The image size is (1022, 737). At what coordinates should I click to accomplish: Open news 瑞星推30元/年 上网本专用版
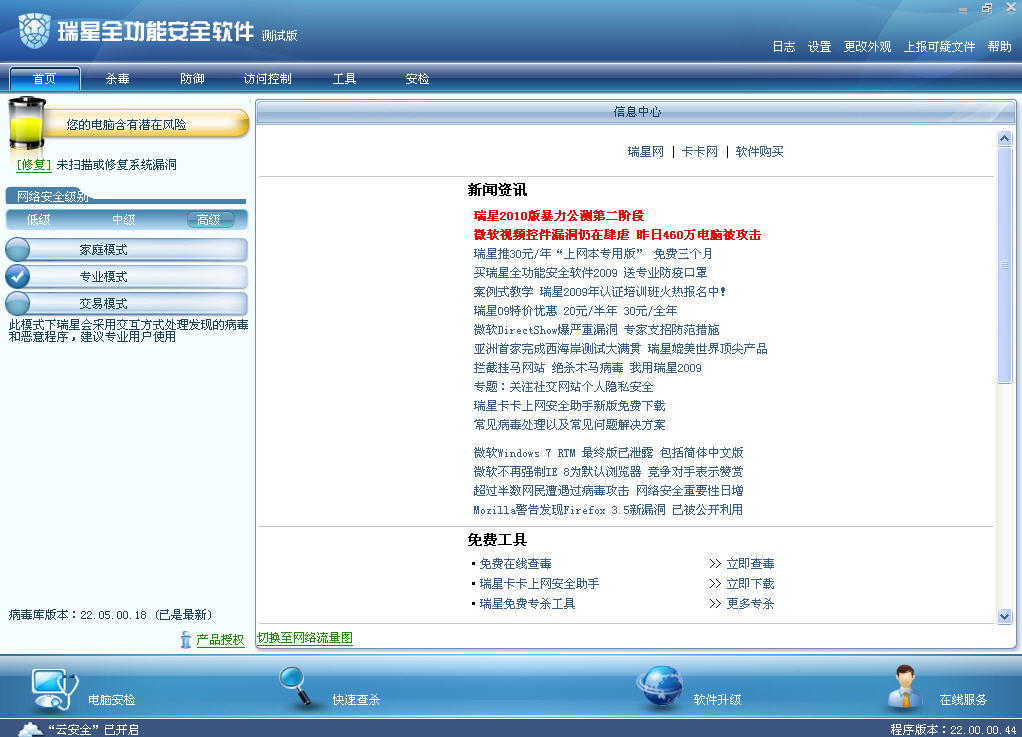pyautogui.click(x=593, y=253)
